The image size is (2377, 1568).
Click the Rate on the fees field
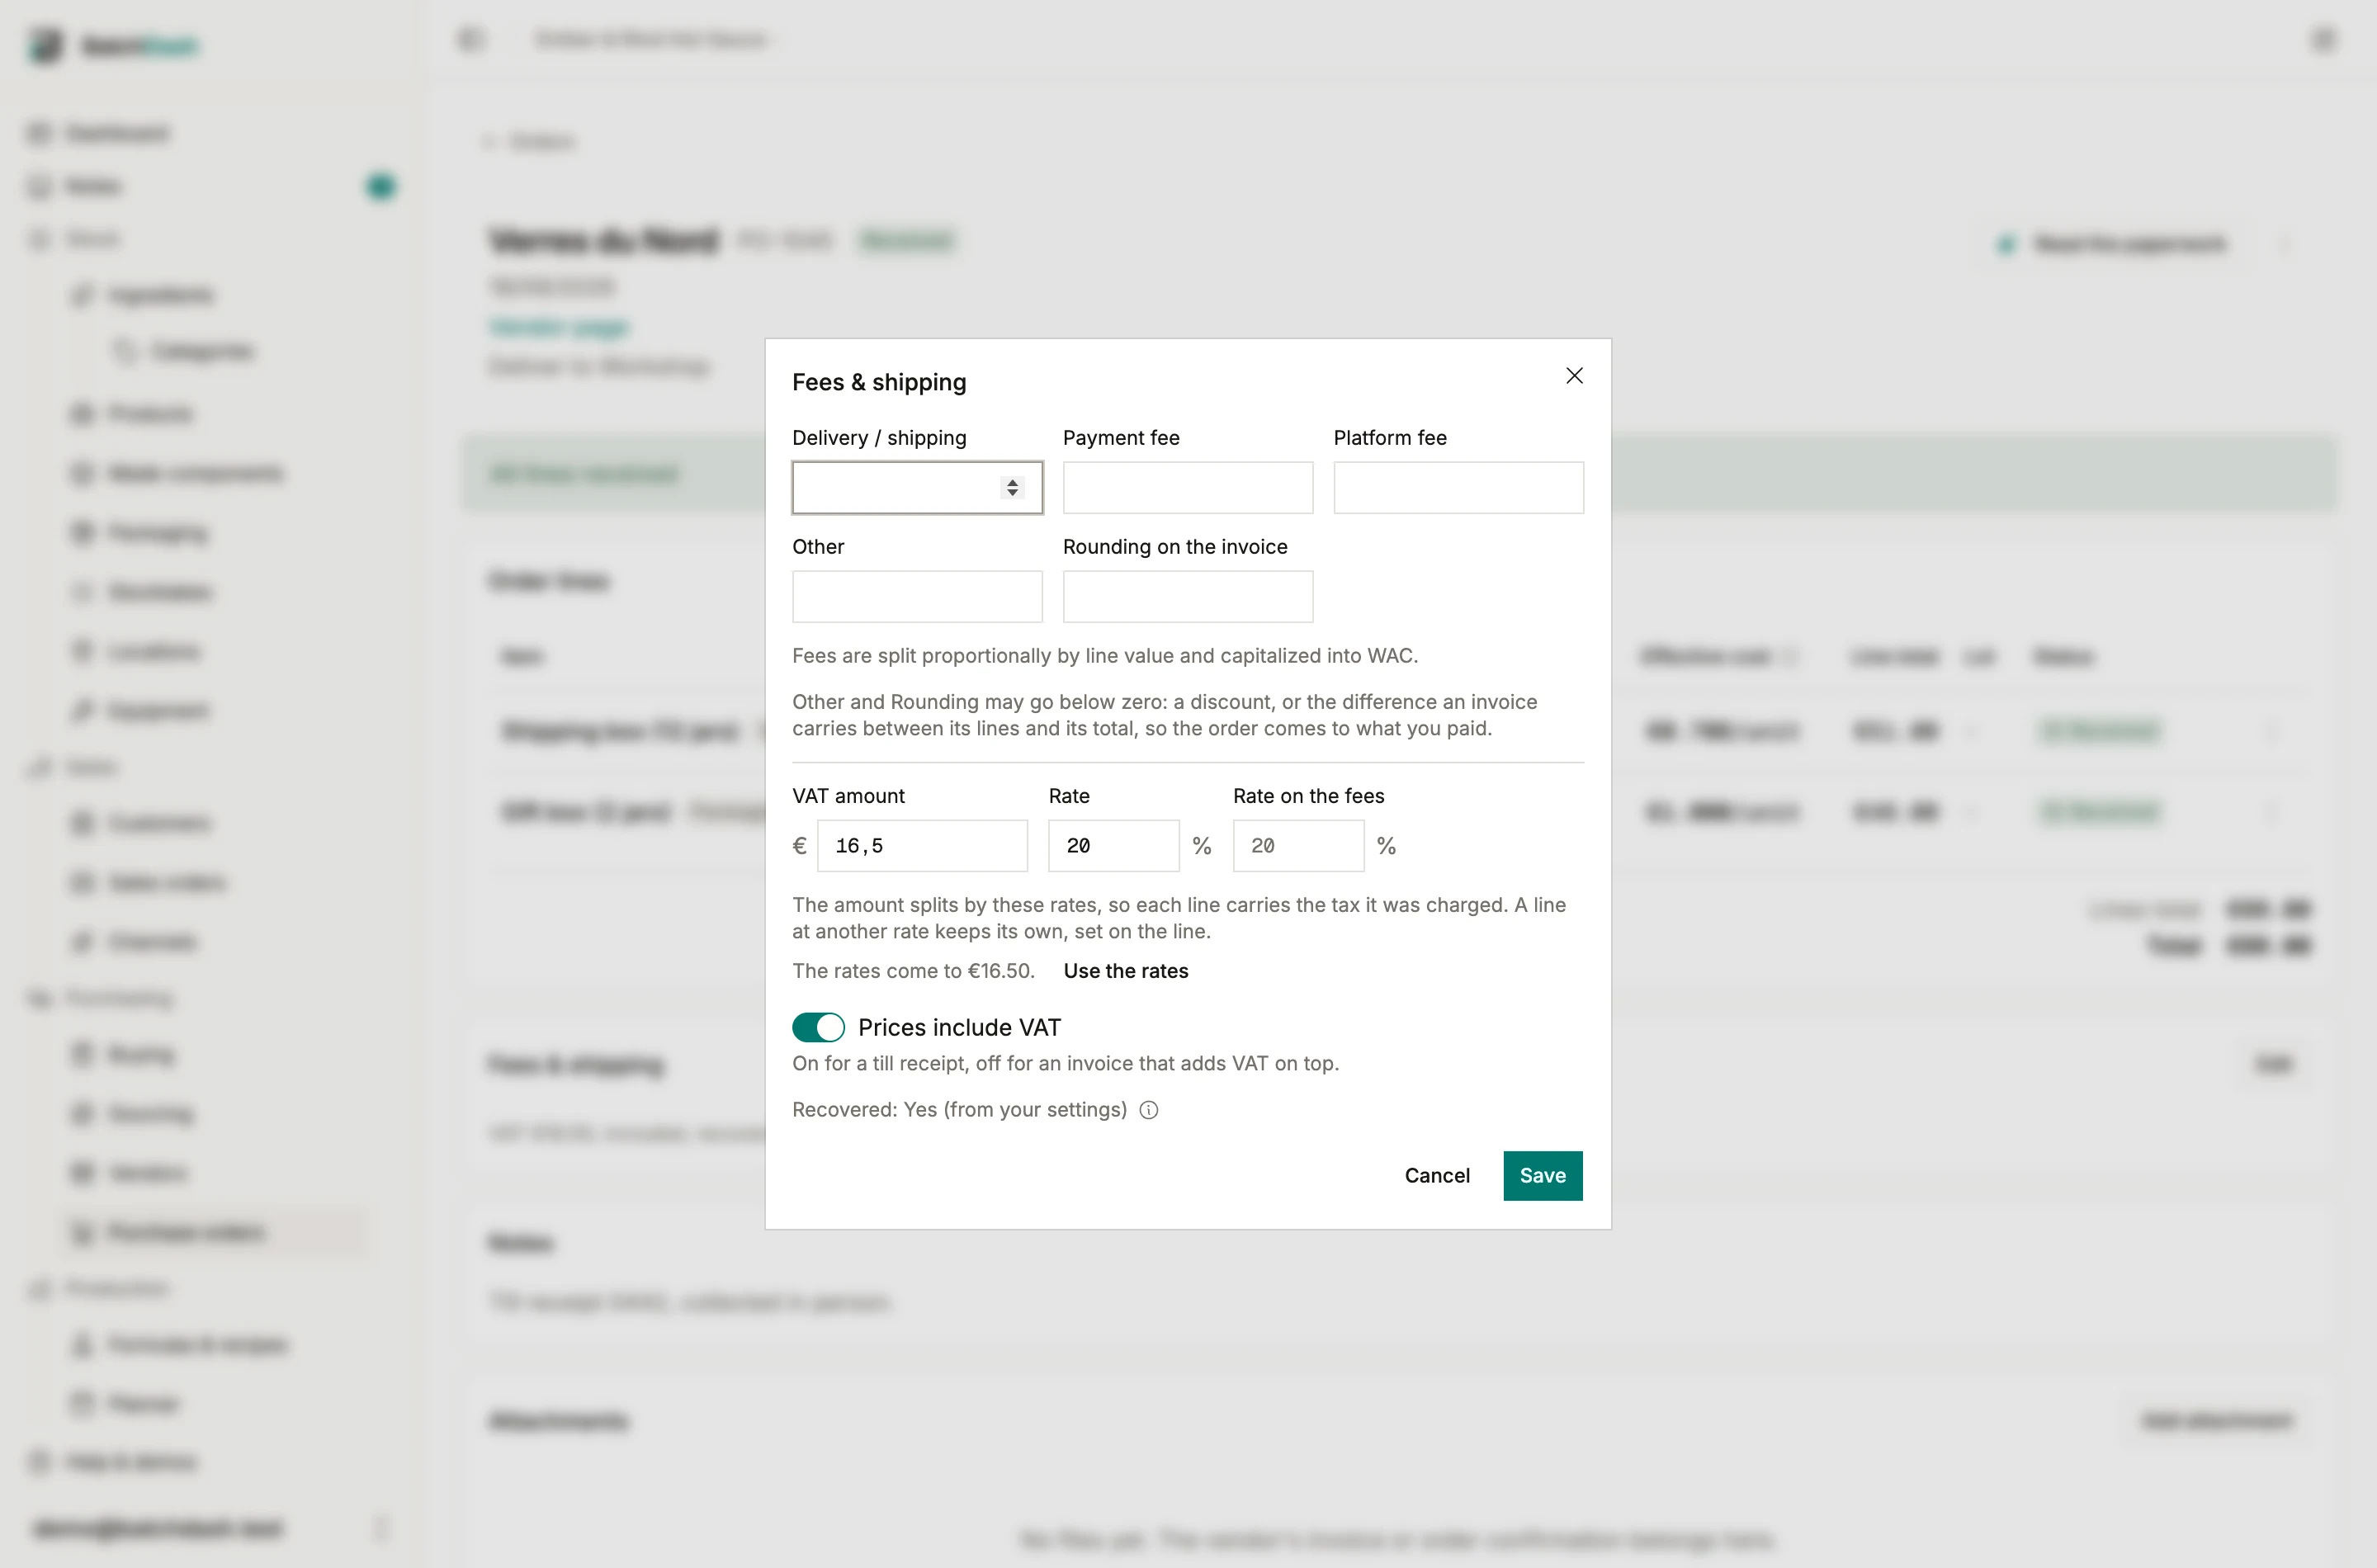click(x=1298, y=846)
